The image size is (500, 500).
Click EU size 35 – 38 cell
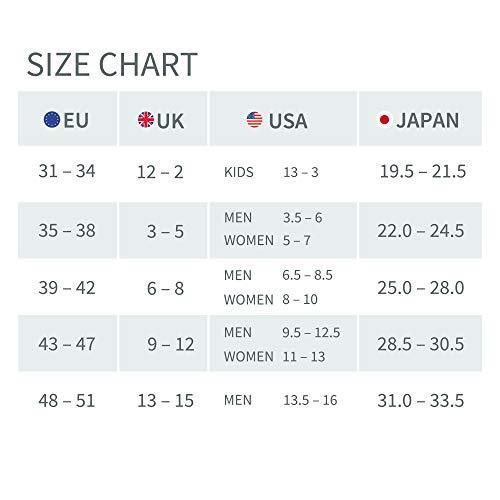tap(67, 230)
